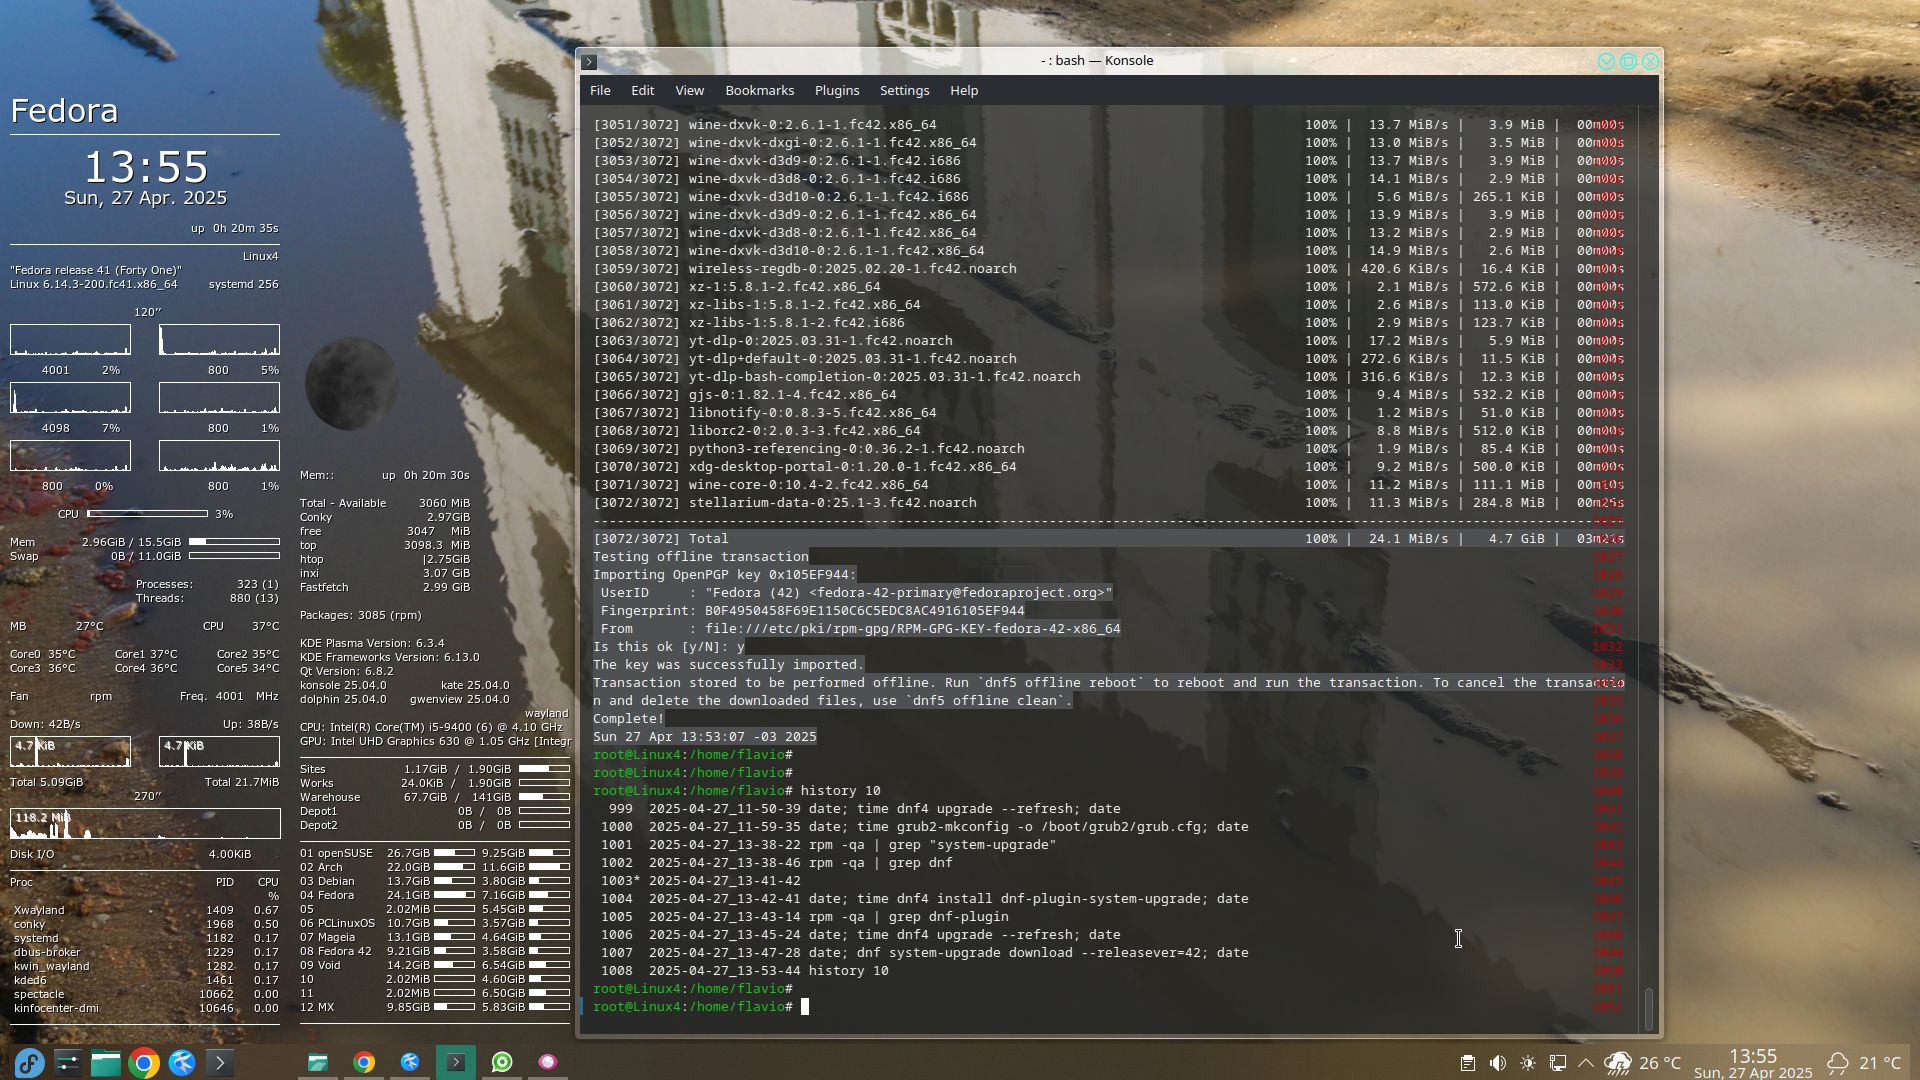Click the python3-referencing package row

[1109, 449]
